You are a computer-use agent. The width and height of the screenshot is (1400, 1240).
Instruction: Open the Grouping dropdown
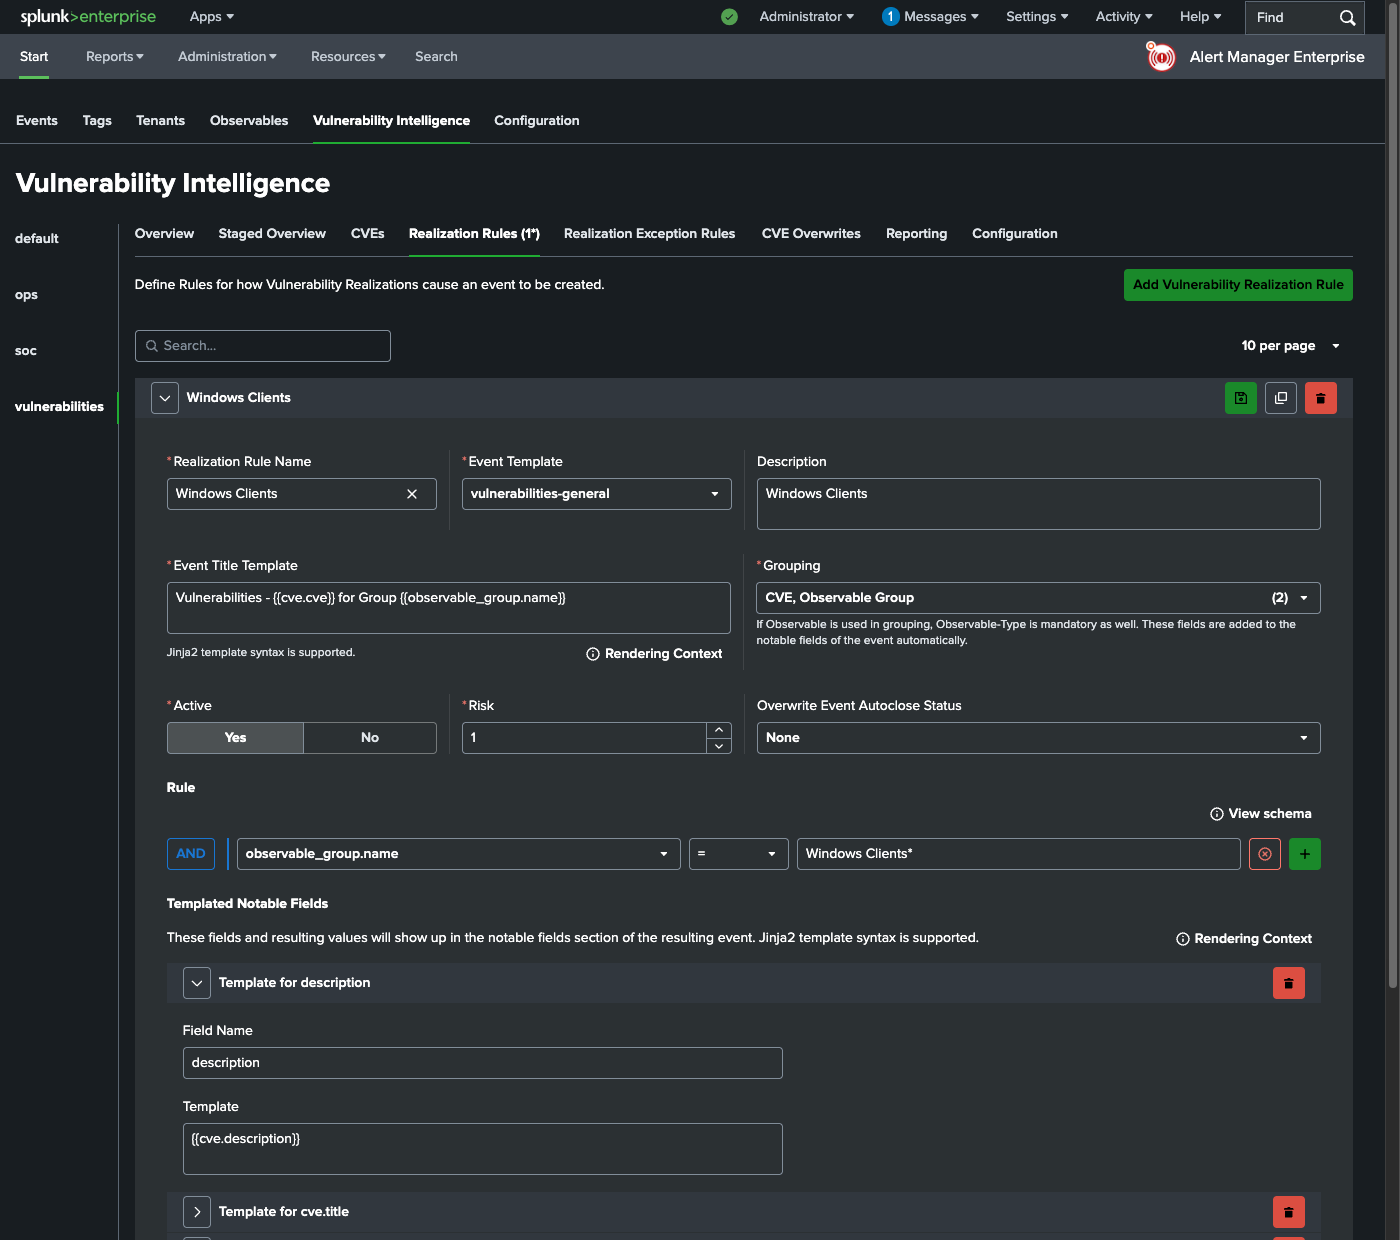pyautogui.click(x=1037, y=598)
